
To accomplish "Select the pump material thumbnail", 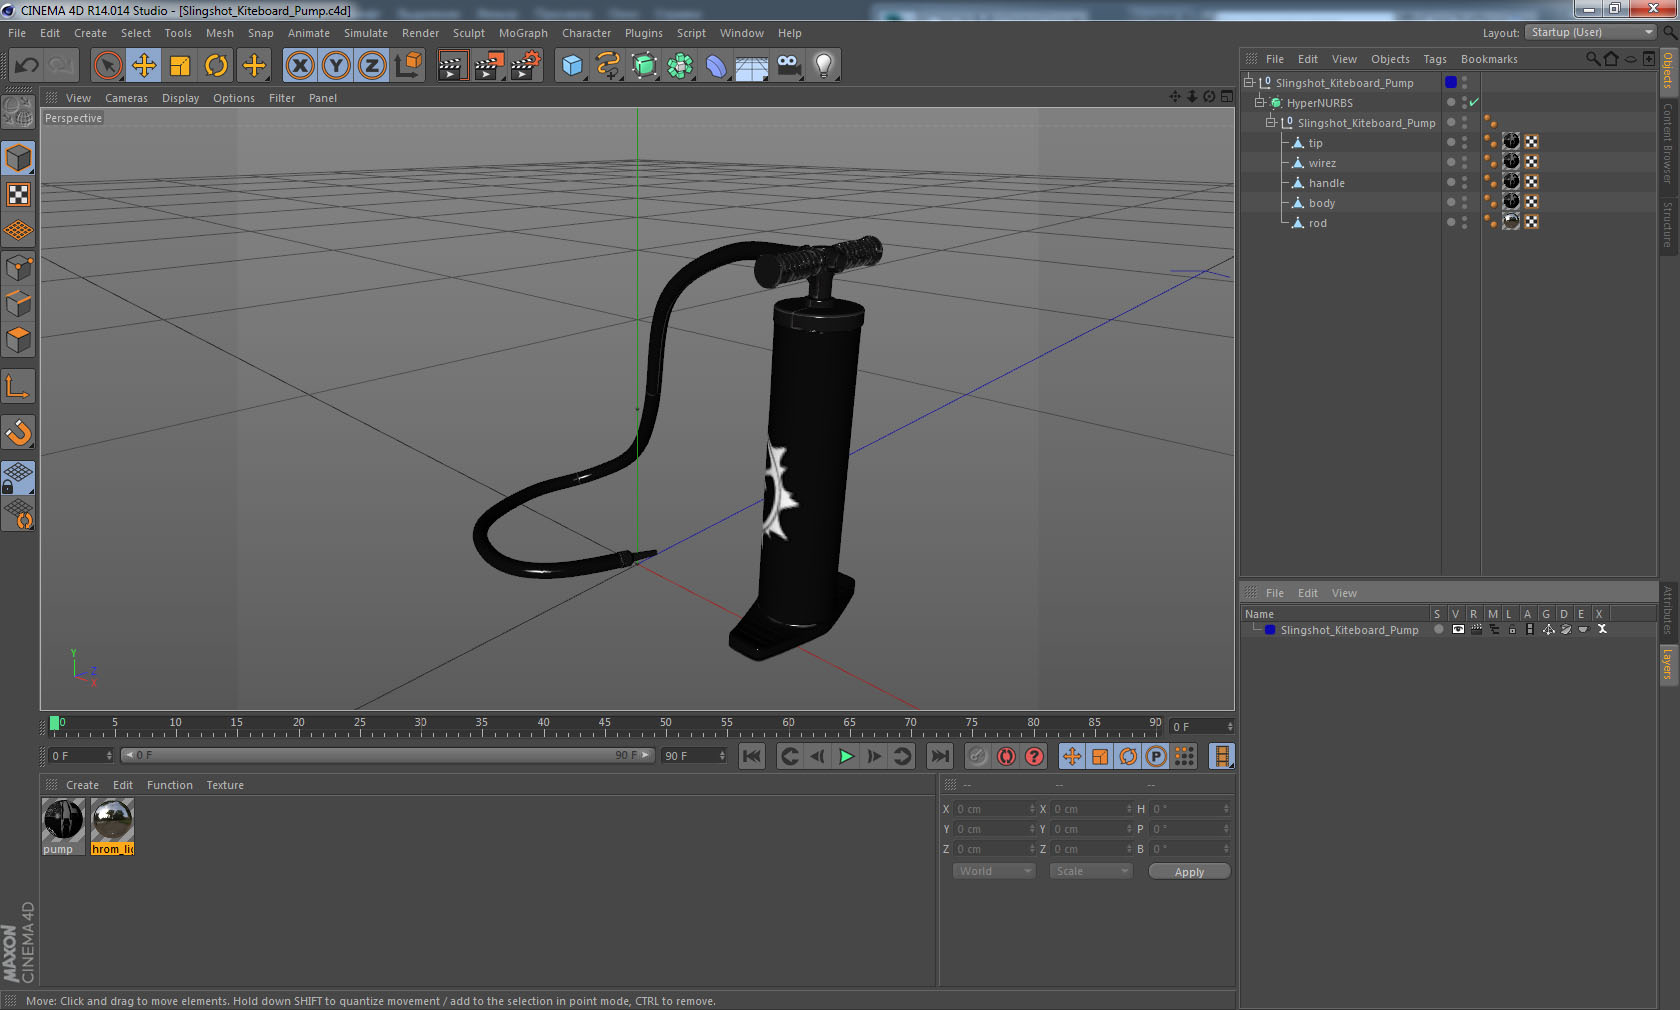I will [x=63, y=821].
